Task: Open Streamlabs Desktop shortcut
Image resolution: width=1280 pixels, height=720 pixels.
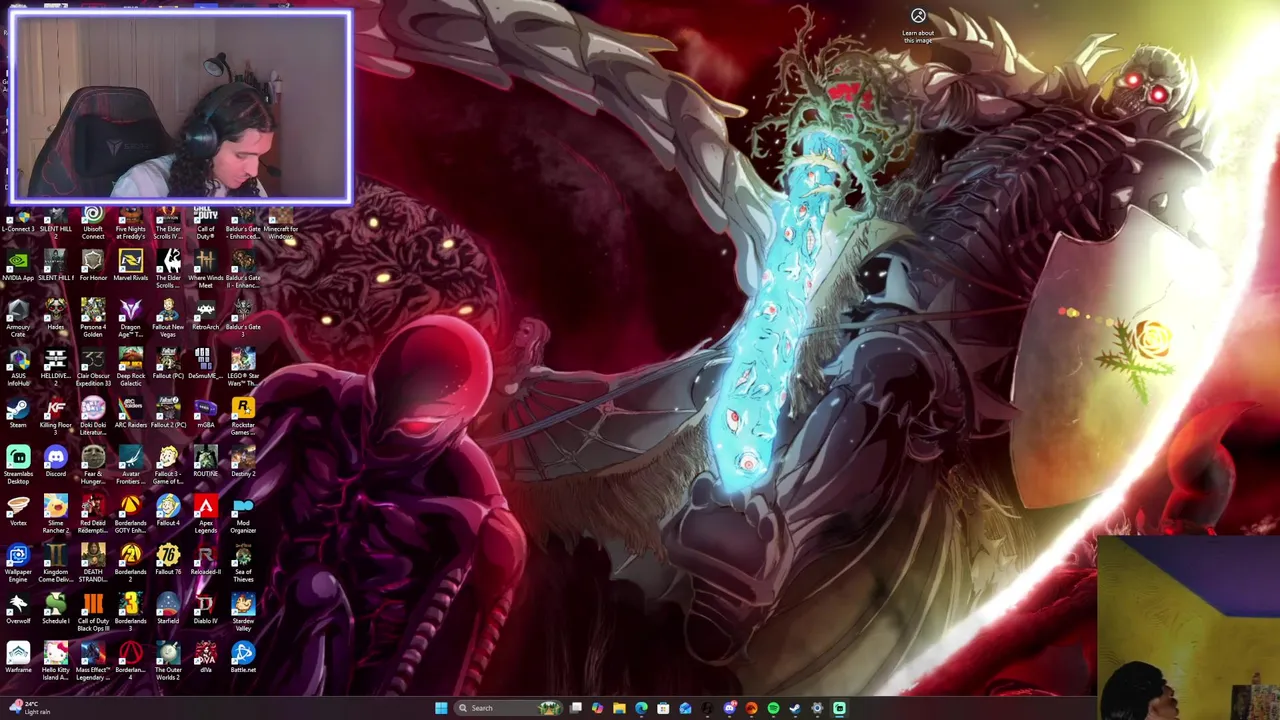Action: pyautogui.click(x=18, y=466)
